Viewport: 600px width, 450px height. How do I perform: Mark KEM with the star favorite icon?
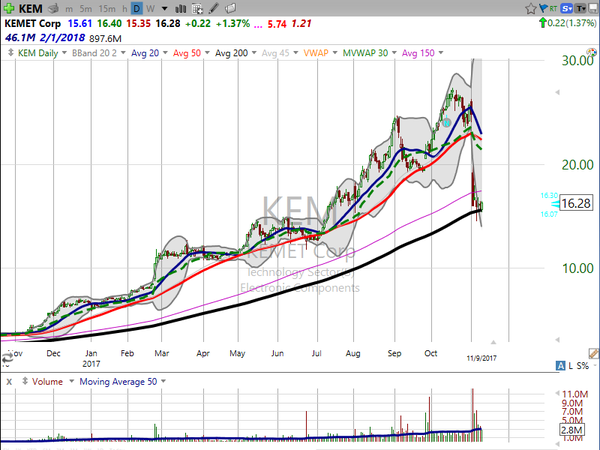click(531, 8)
